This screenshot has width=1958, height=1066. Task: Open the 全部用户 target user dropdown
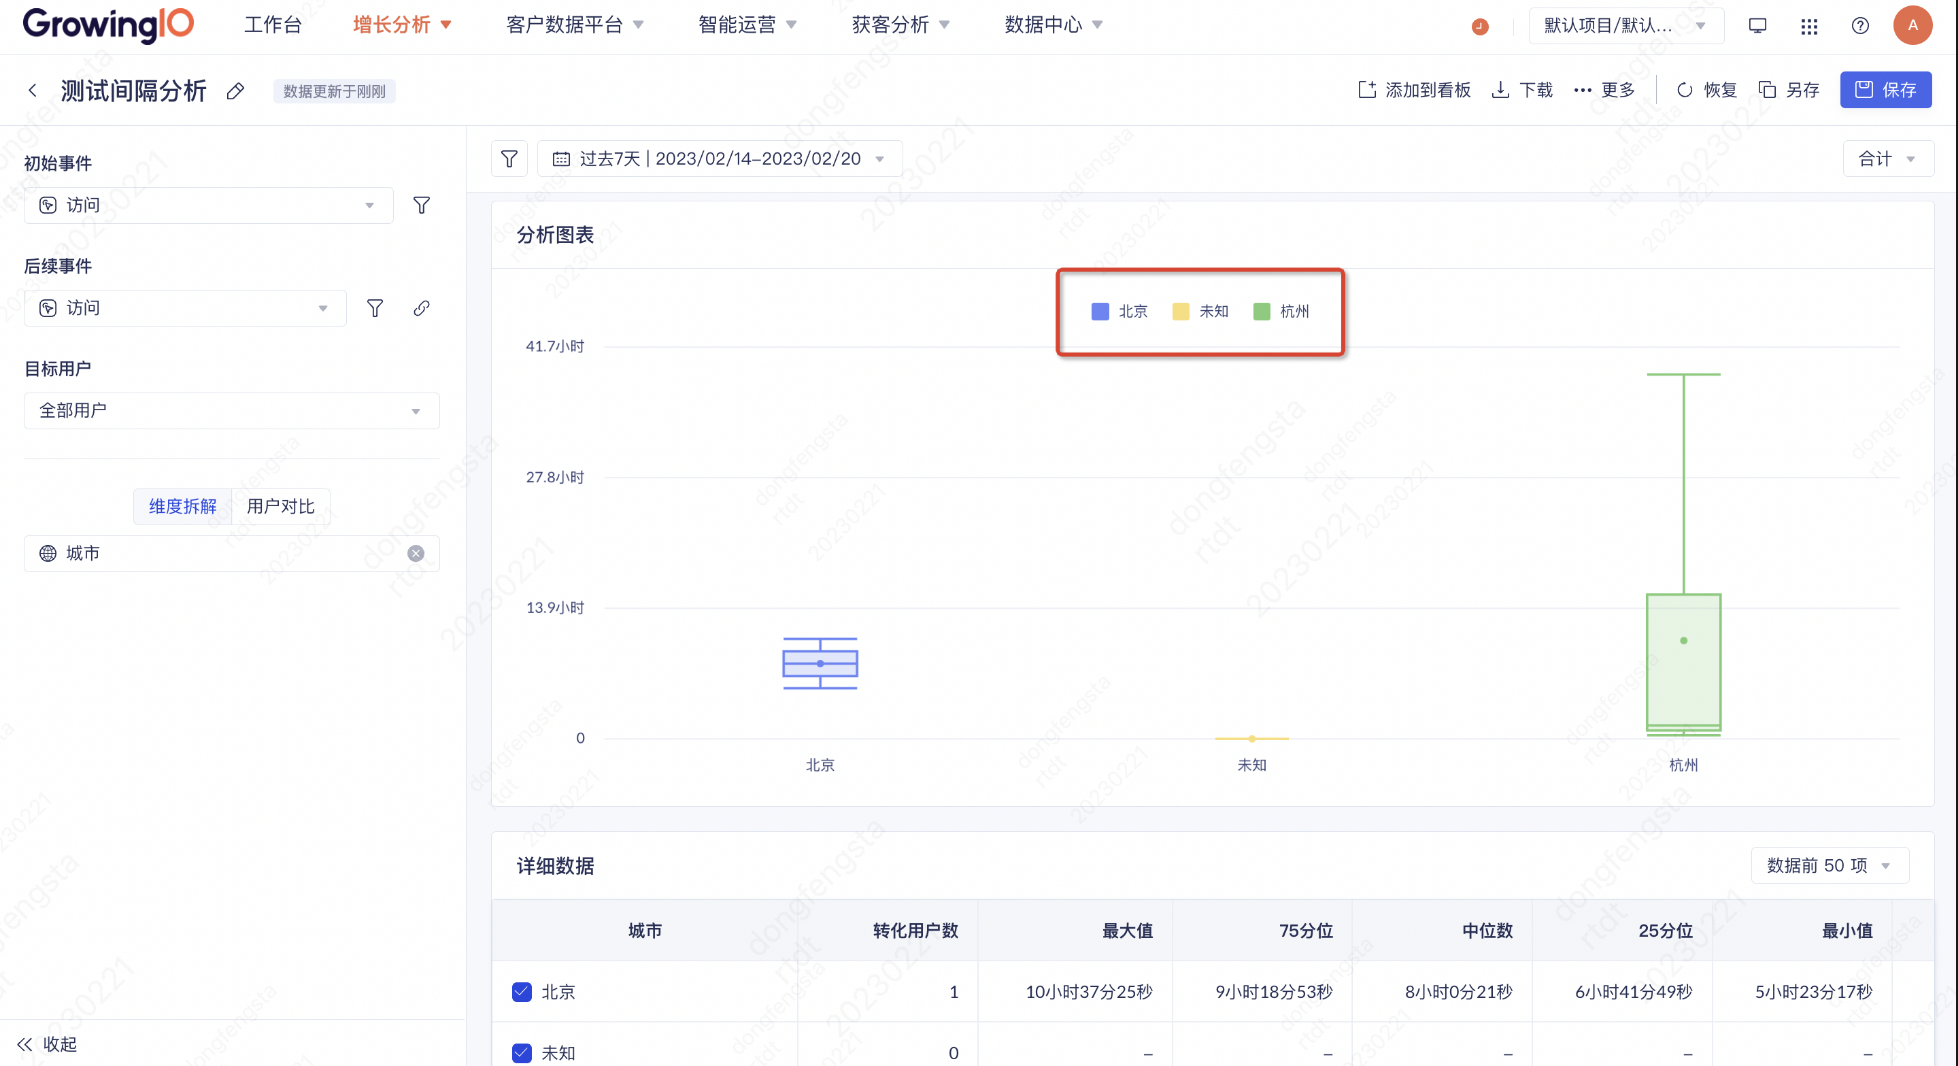click(232, 410)
